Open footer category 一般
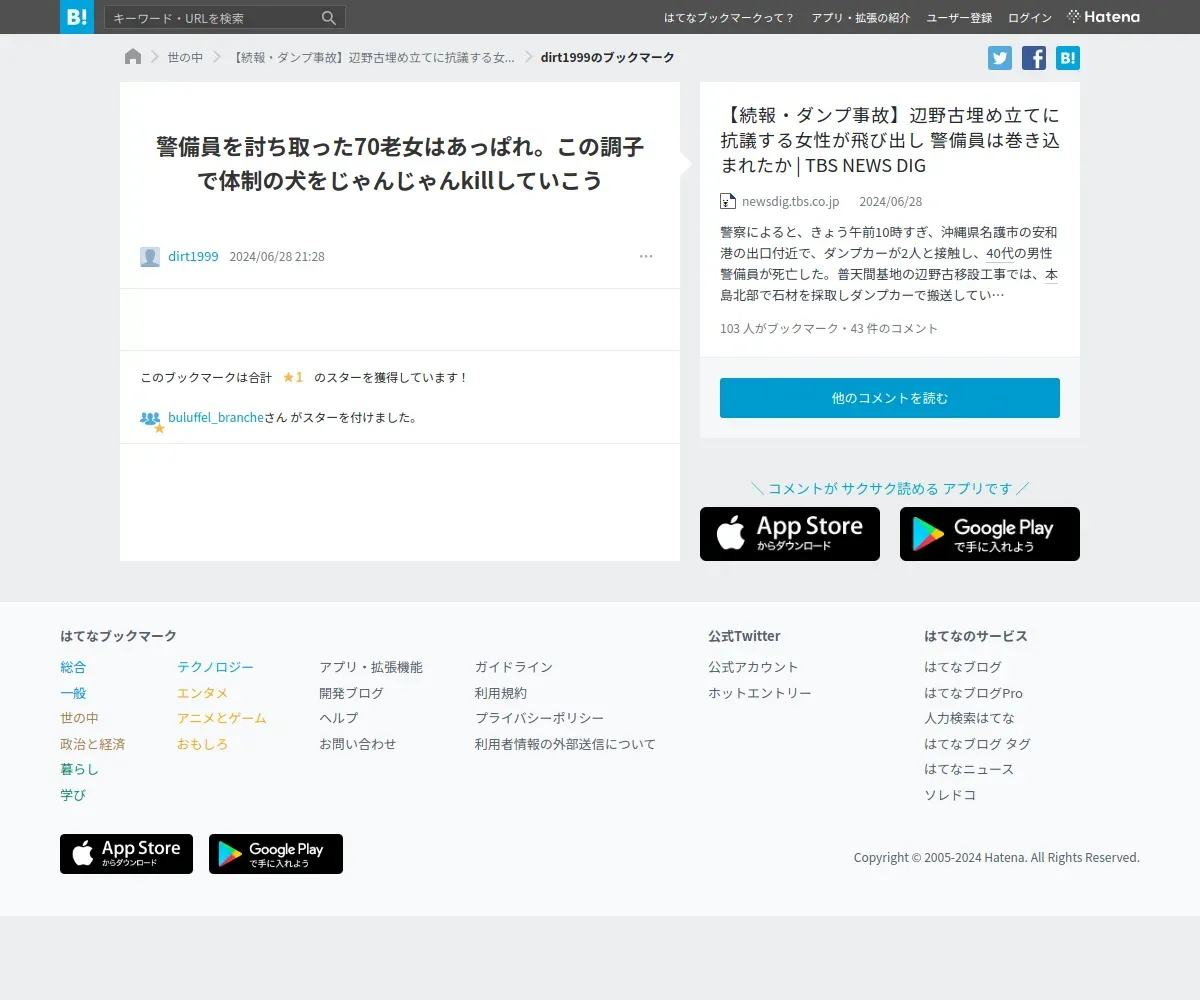This screenshot has height=1000, width=1200. (73, 693)
